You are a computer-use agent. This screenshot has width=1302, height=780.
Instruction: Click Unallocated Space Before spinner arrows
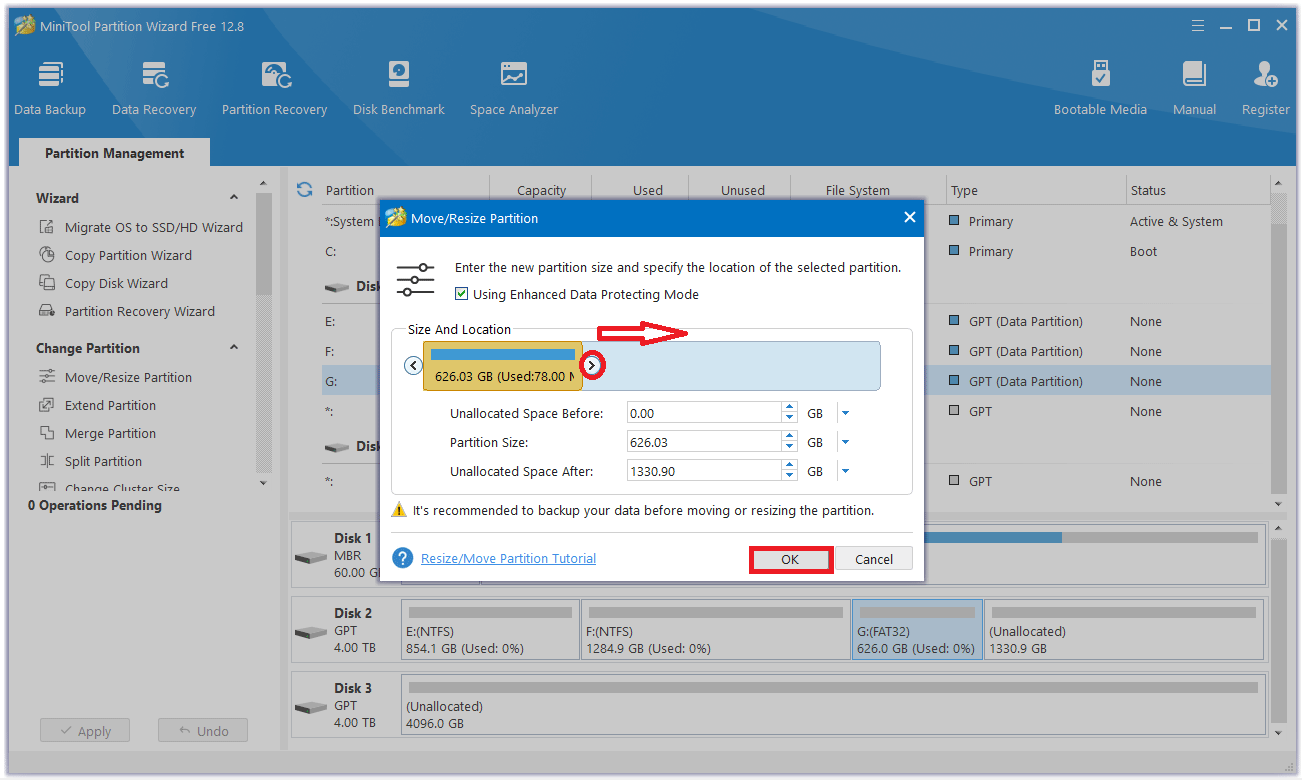(x=790, y=412)
